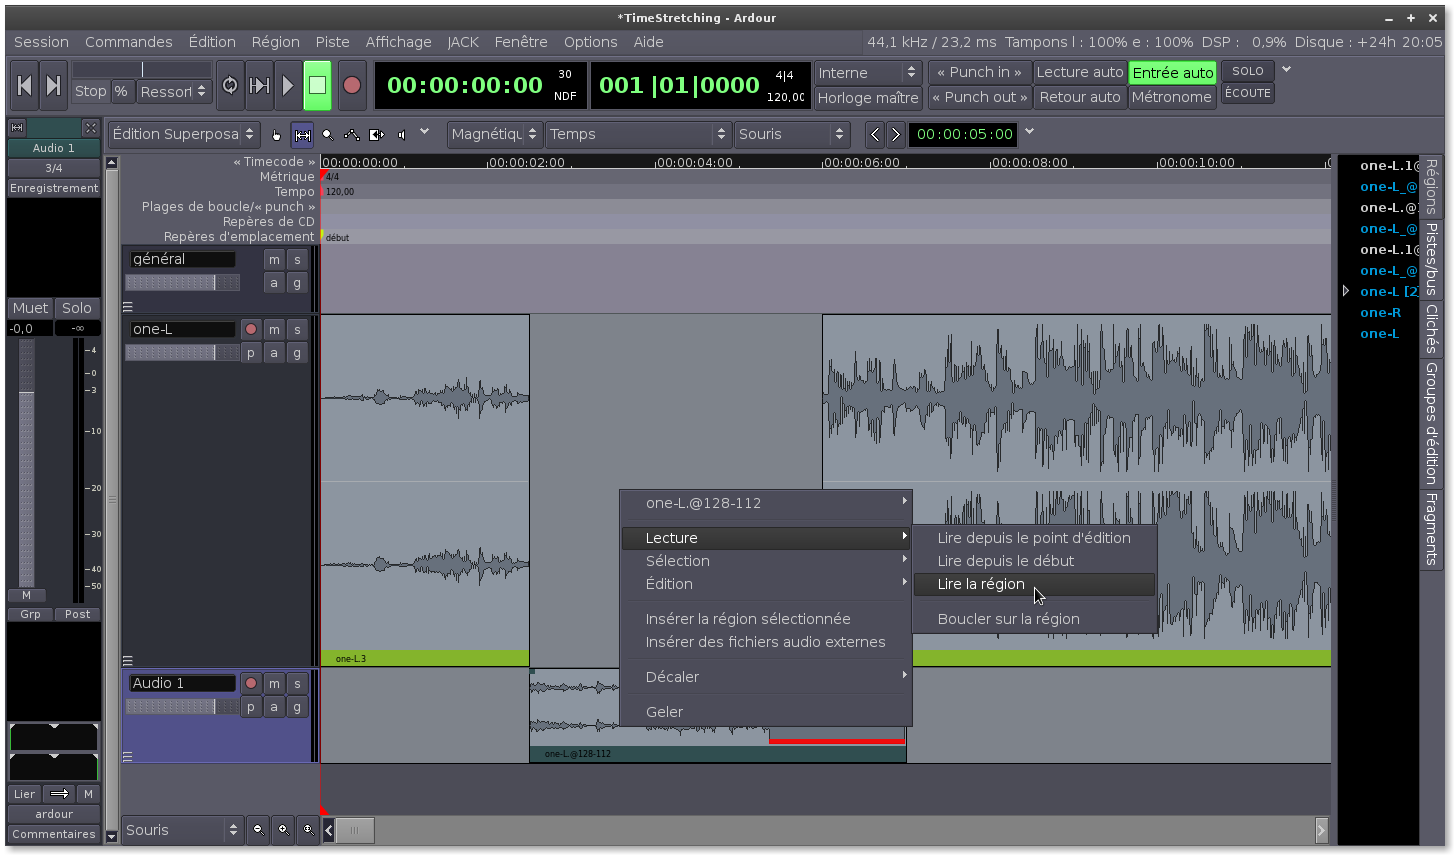The width and height of the screenshot is (1454, 855).
Task: Click the Entrée auto button
Action: click(x=1172, y=73)
